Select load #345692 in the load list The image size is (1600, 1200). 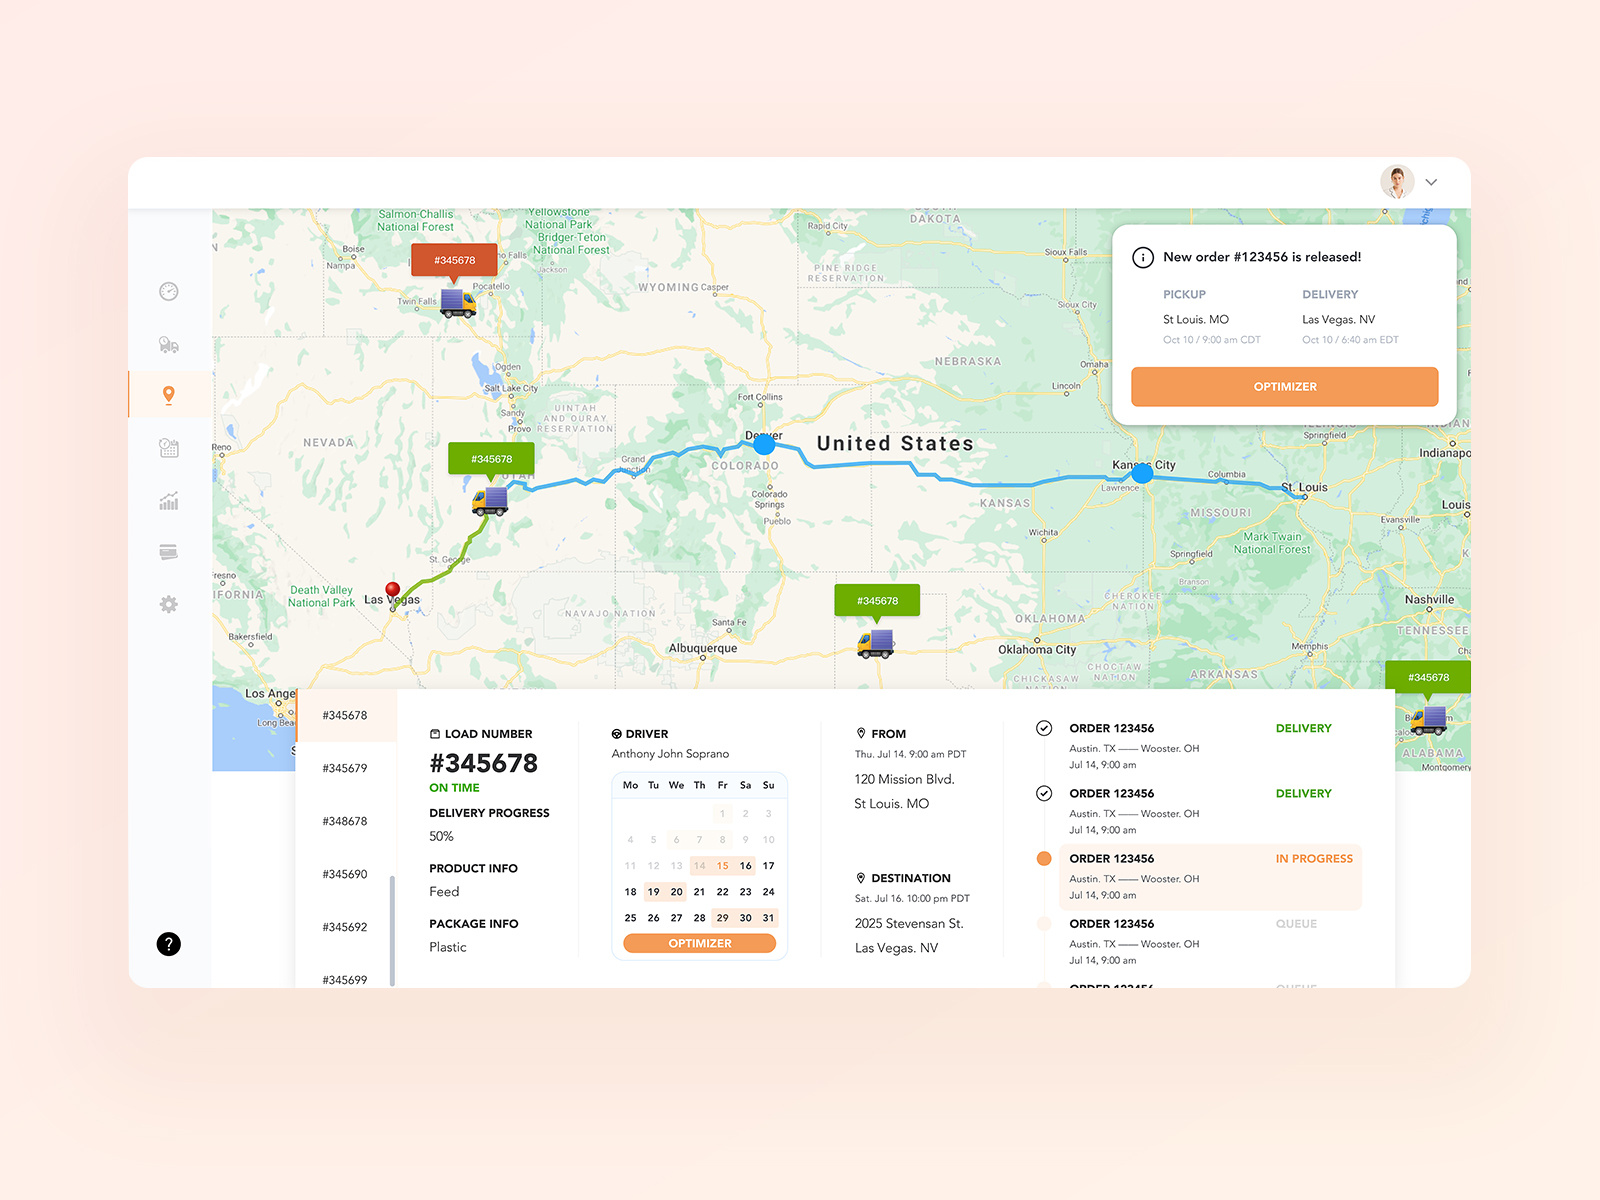(345, 927)
